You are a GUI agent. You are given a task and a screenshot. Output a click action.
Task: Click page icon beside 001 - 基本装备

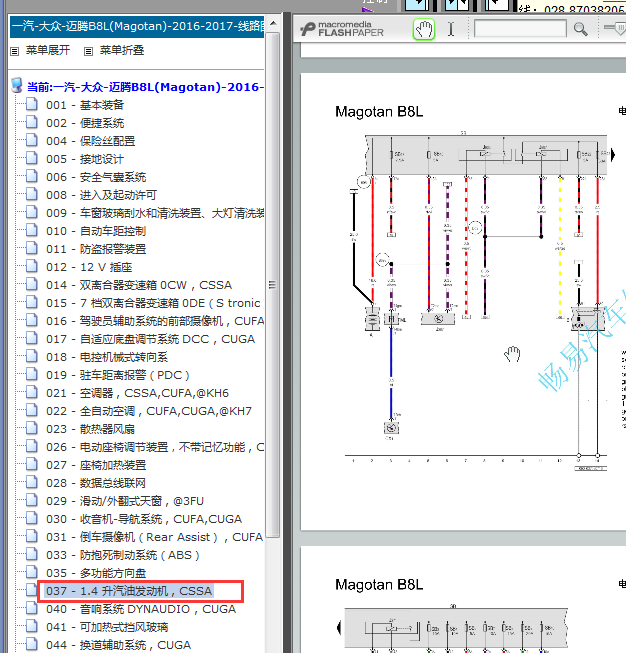tap(32, 104)
